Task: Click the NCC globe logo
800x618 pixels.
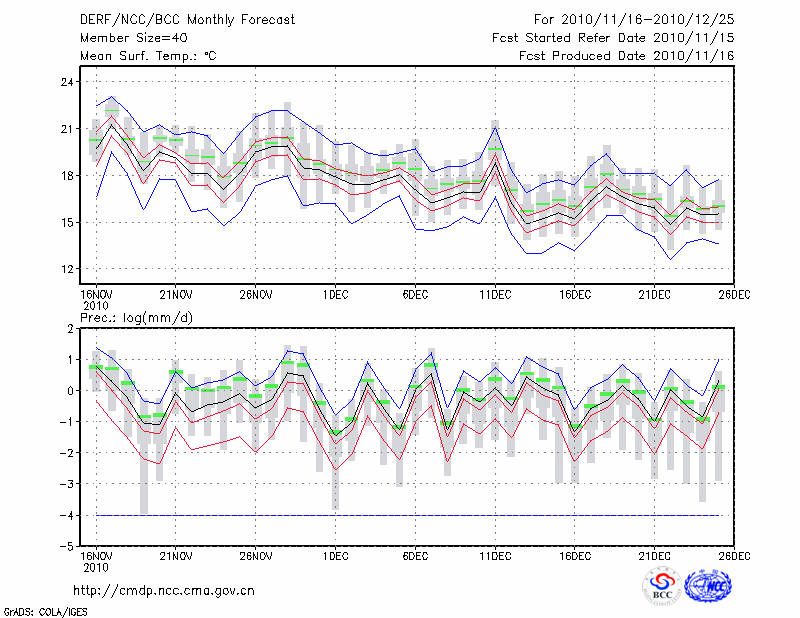Action: (x=711, y=586)
